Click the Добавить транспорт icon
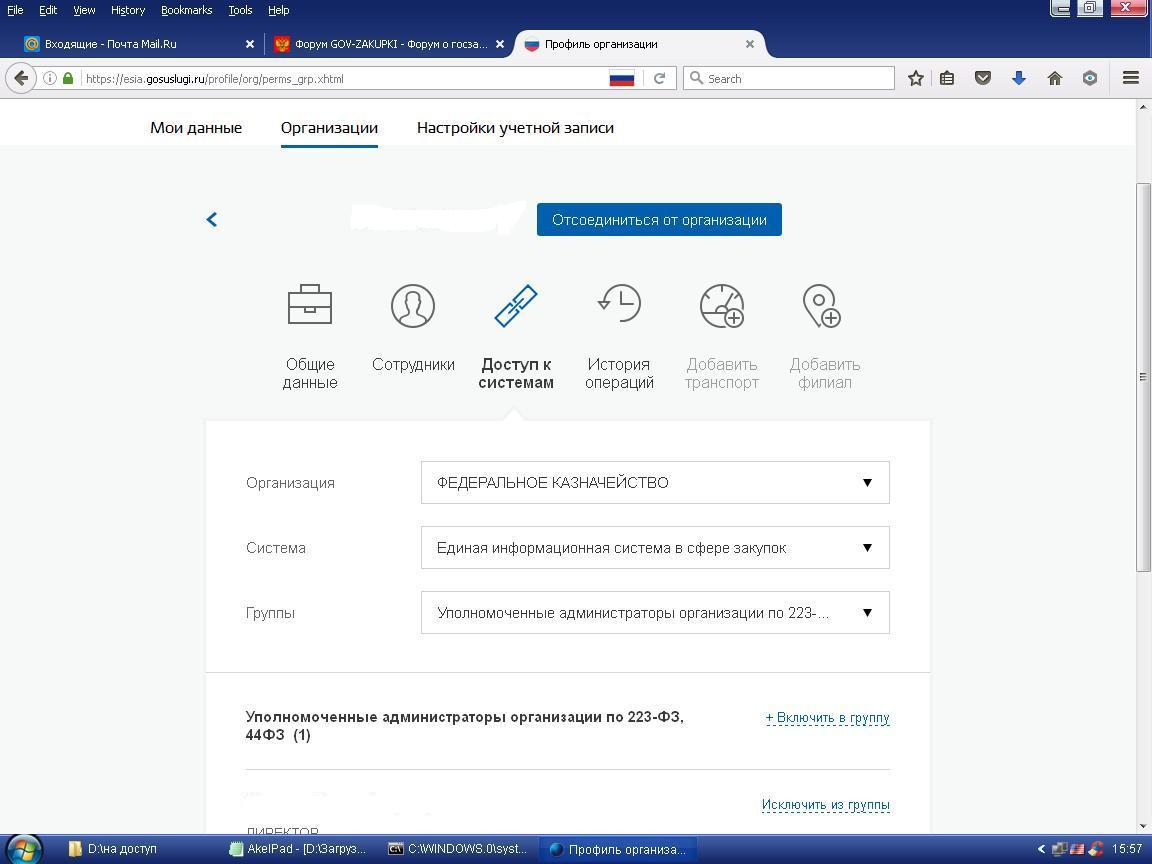 [721, 306]
